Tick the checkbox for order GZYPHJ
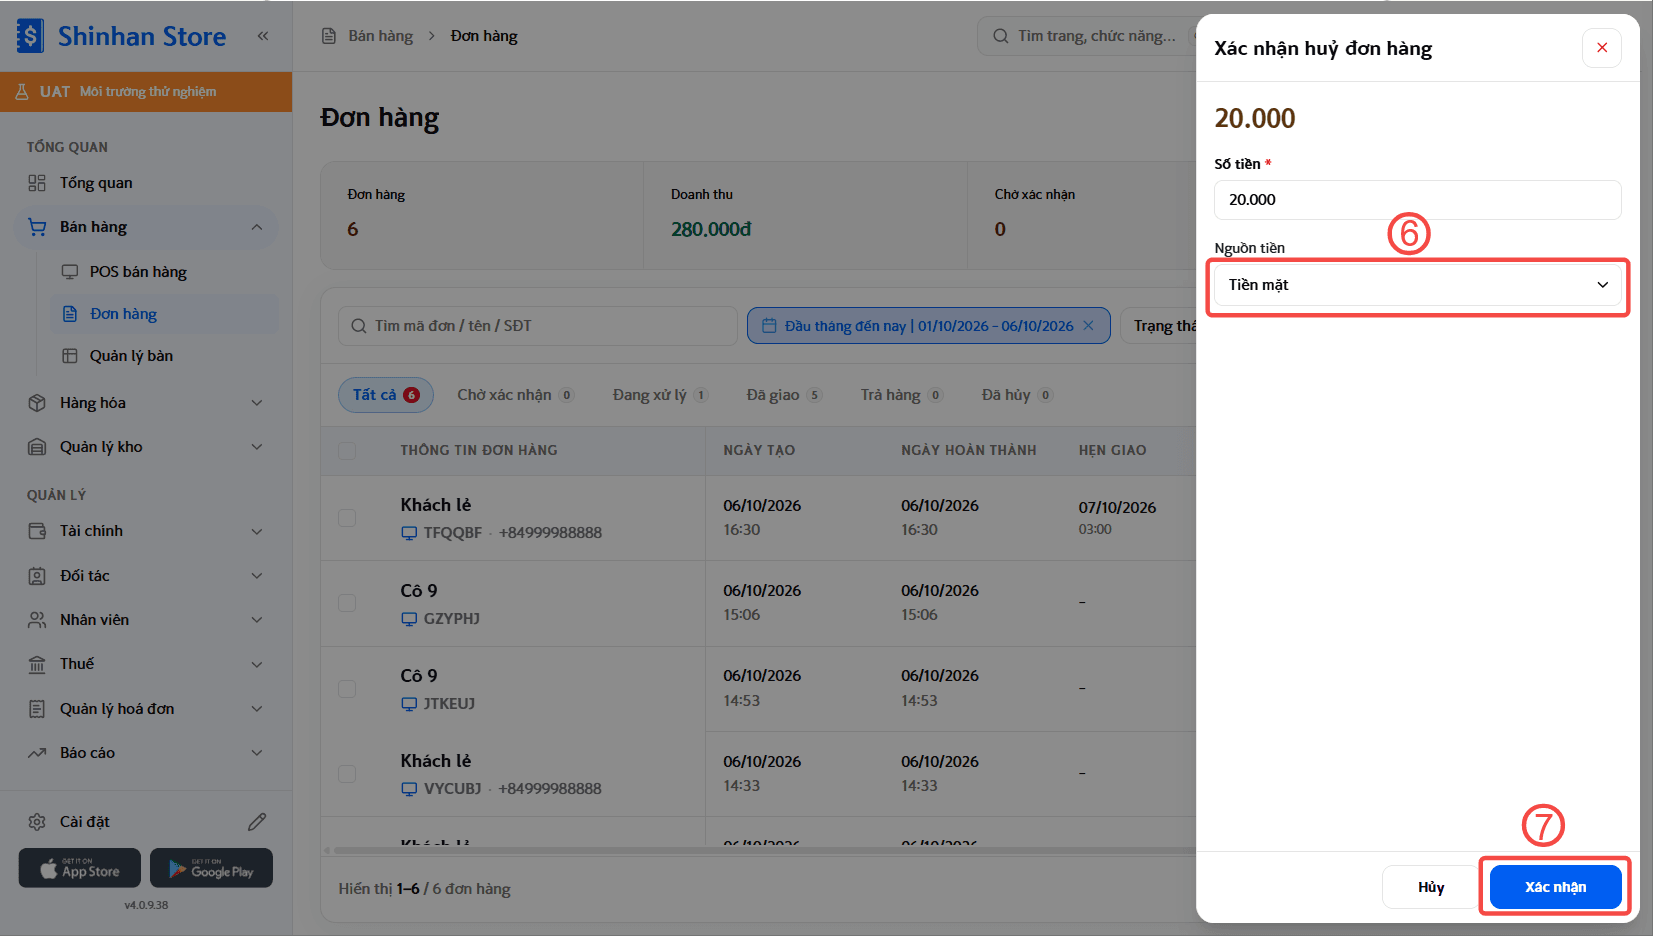 pos(347,604)
